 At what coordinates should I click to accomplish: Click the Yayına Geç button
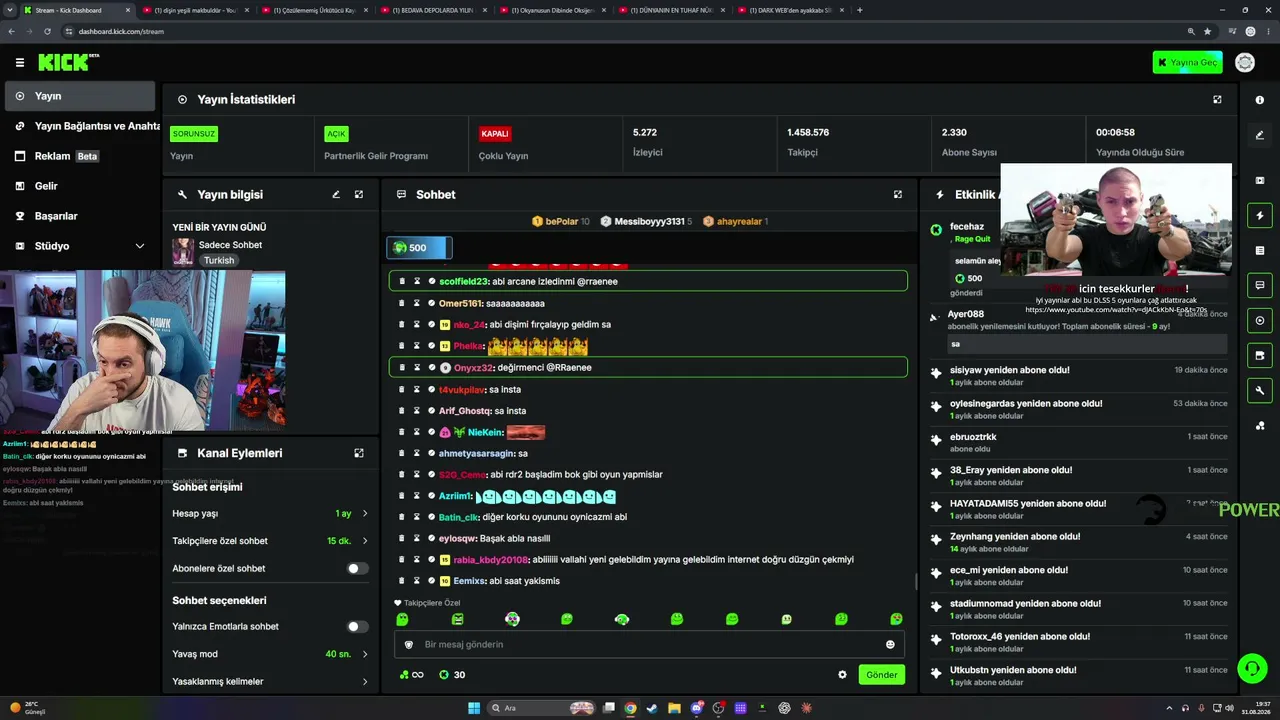tap(1187, 62)
